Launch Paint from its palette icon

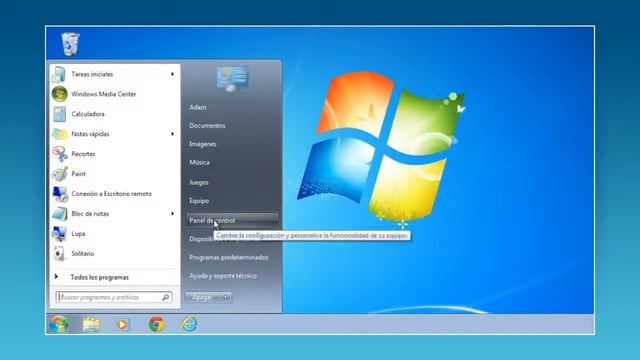[60, 174]
